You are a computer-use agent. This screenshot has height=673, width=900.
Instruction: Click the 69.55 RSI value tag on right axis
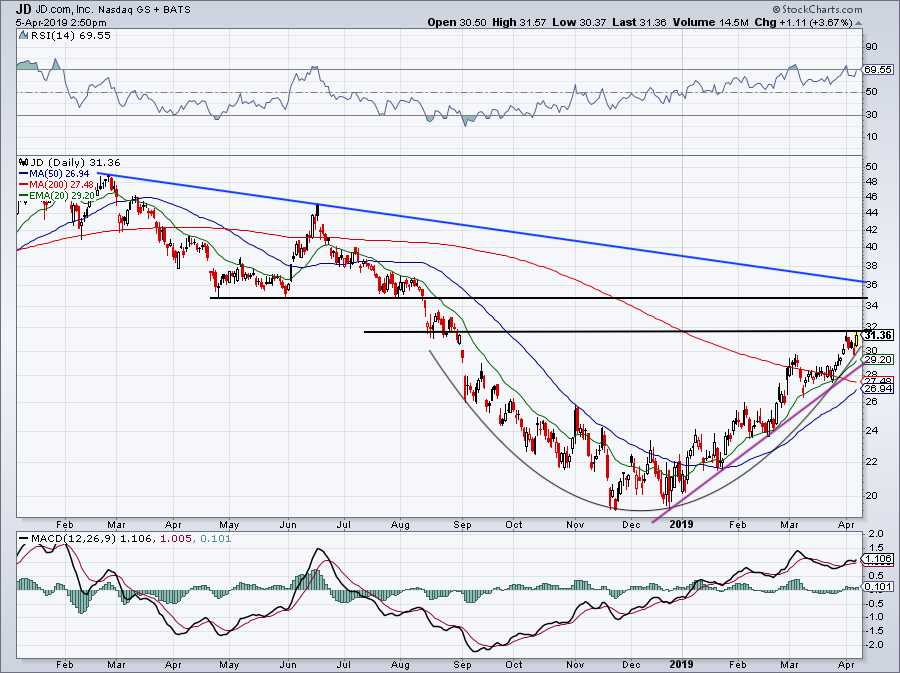(878, 69)
